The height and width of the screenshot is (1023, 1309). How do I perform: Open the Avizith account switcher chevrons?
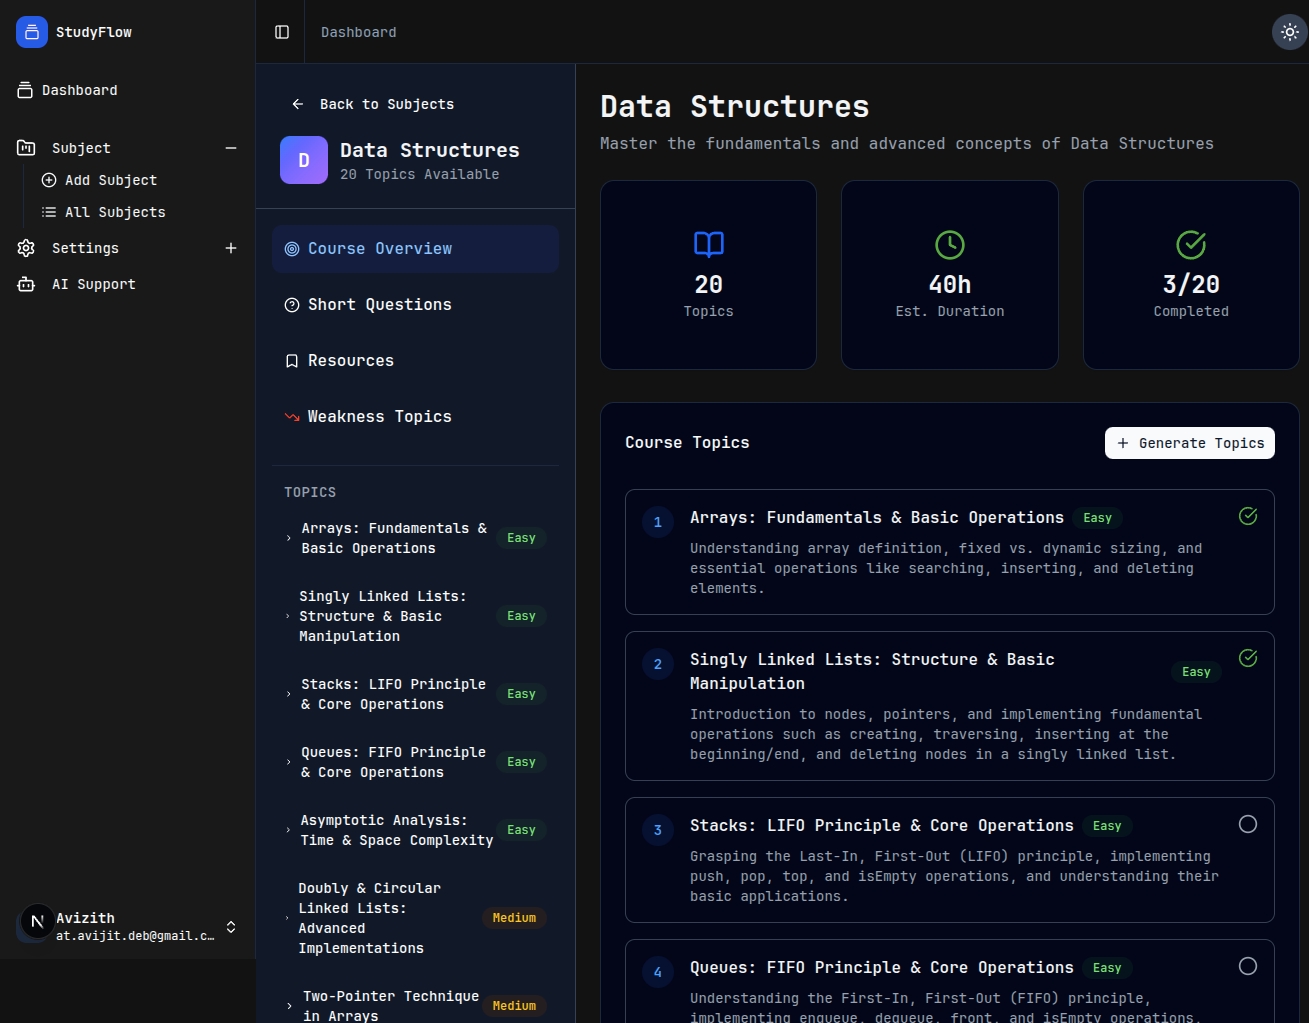(x=231, y=927)
